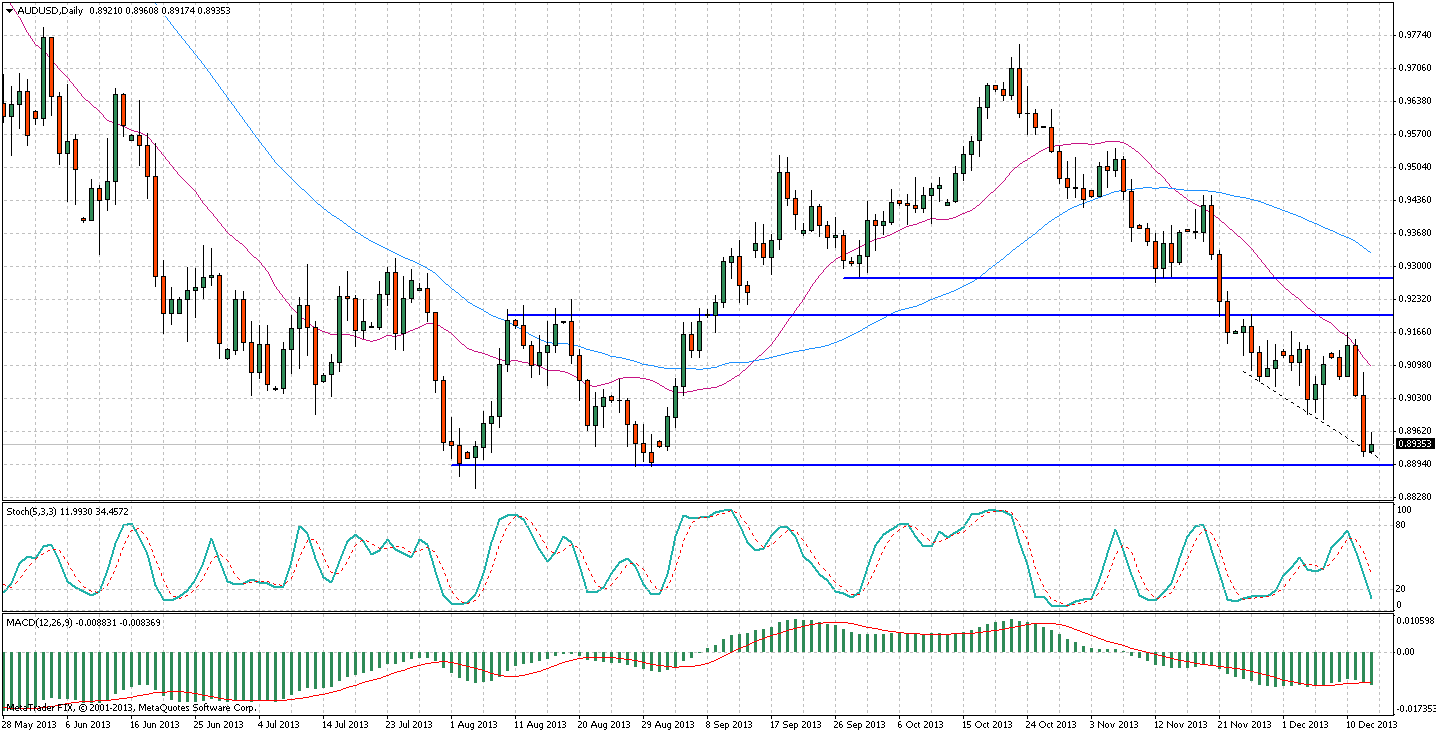
Task: Click the 10 Dec 2013 date label
Action: [1371, 723]
